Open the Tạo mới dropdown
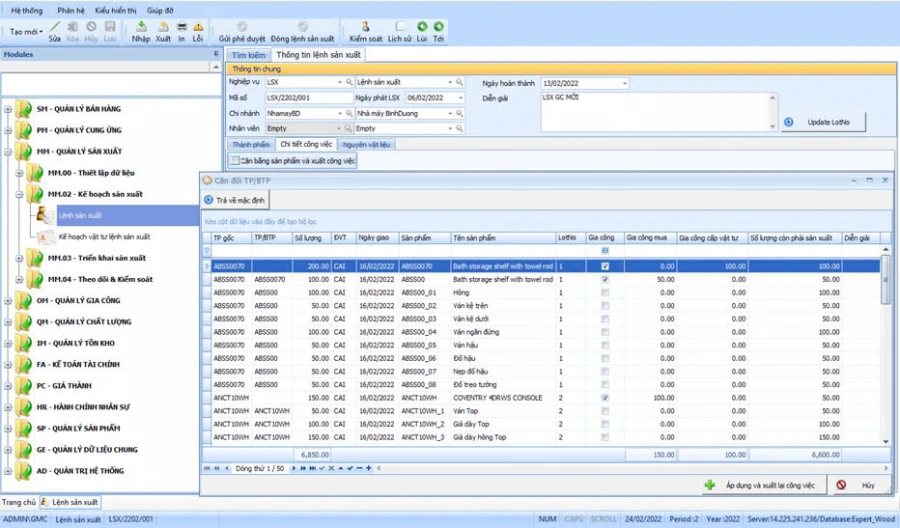Viewport: 900px width, 528px height. point(26,32)
